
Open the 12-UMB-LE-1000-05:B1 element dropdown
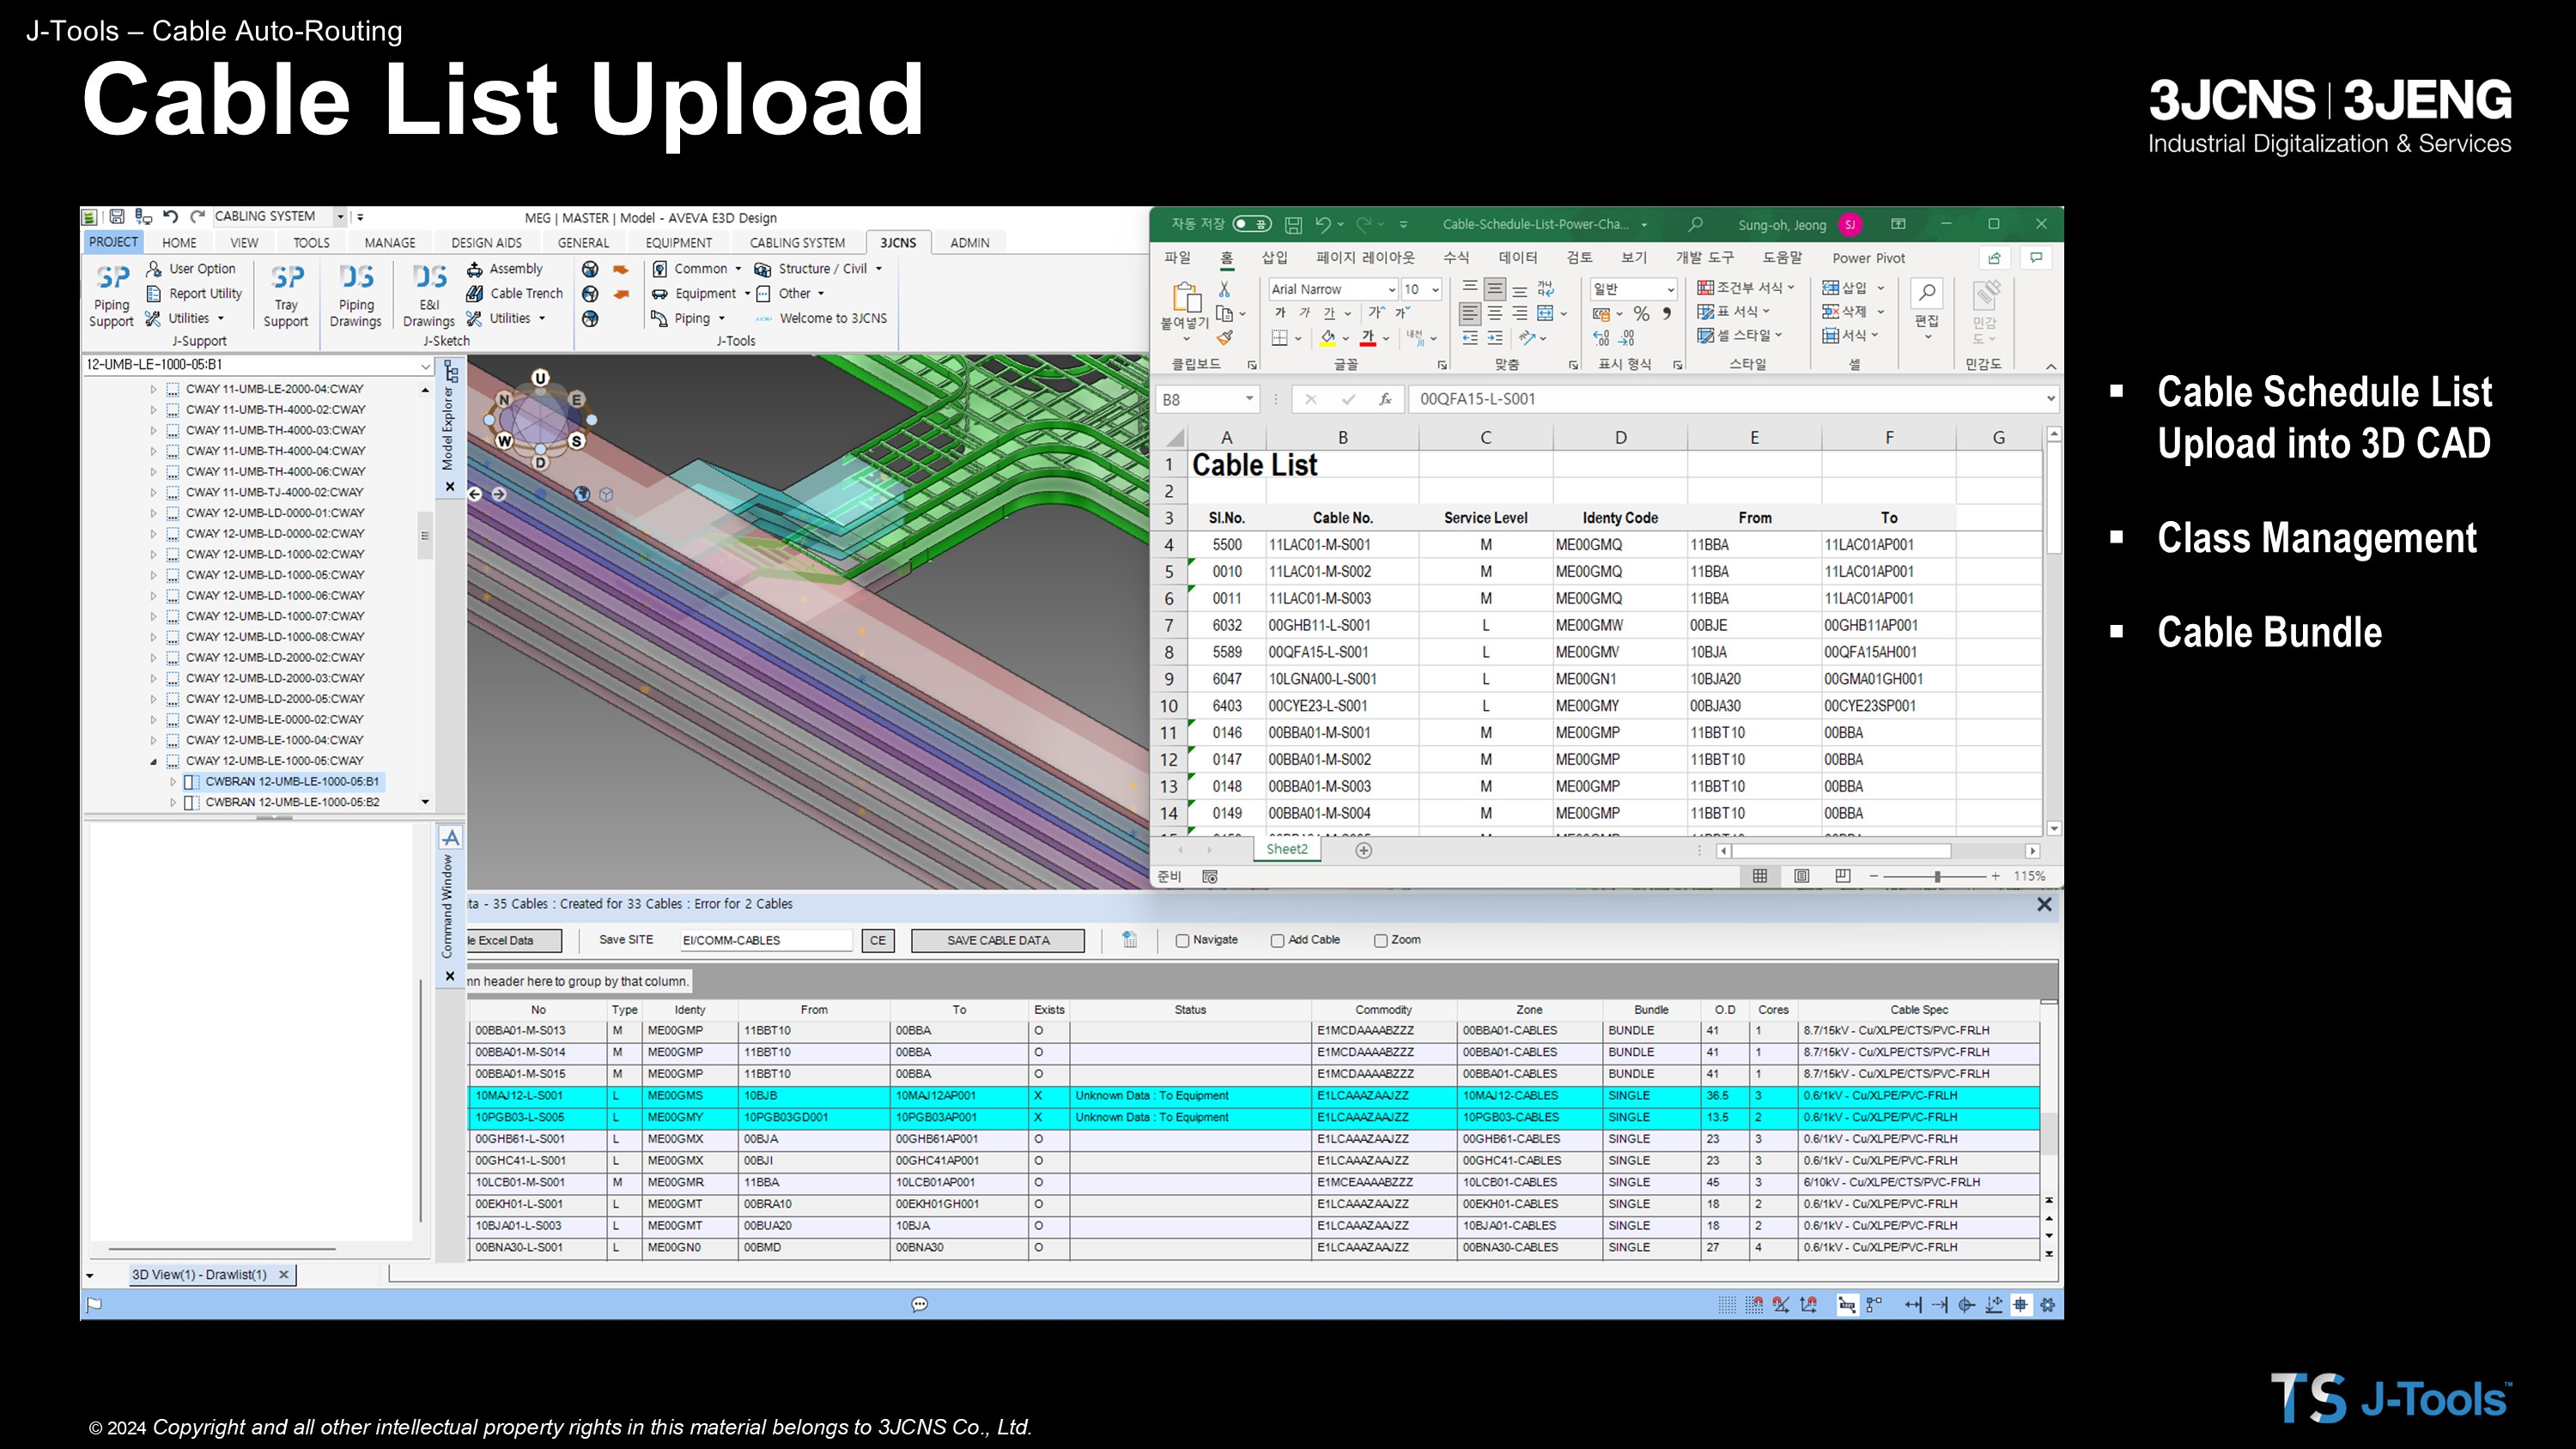425,366
